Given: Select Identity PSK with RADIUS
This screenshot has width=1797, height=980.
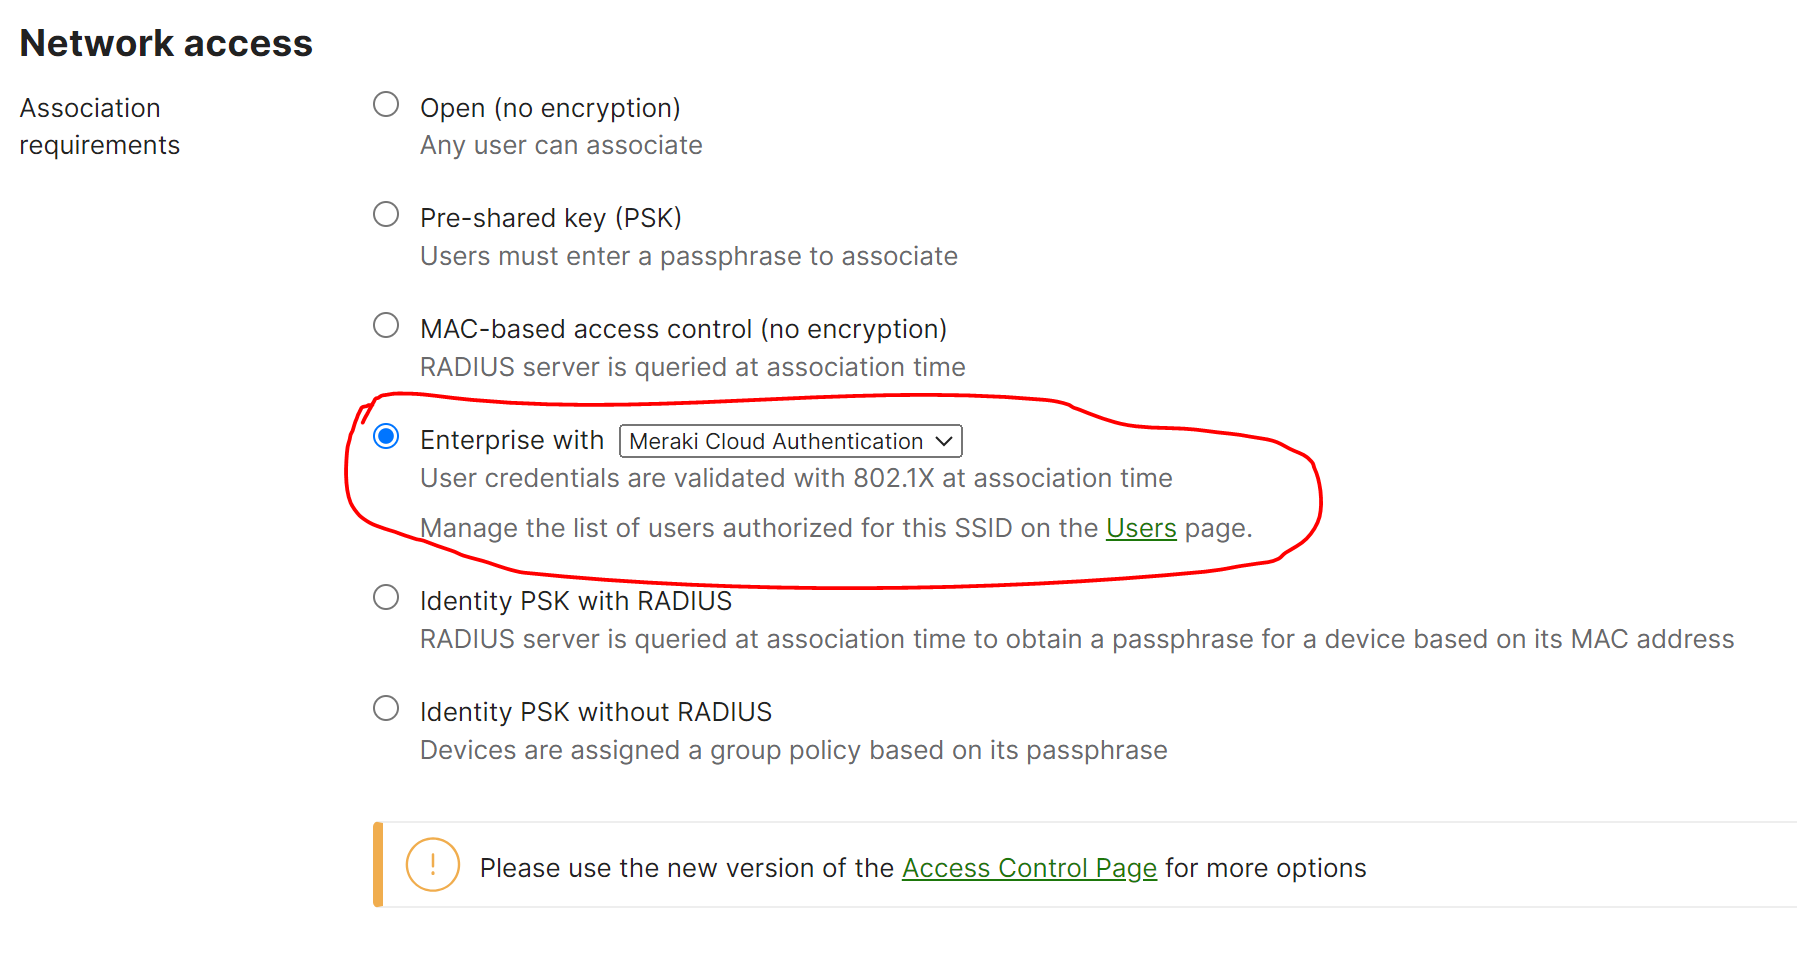Looking at the screenshot, I should [x=386, y=596].
